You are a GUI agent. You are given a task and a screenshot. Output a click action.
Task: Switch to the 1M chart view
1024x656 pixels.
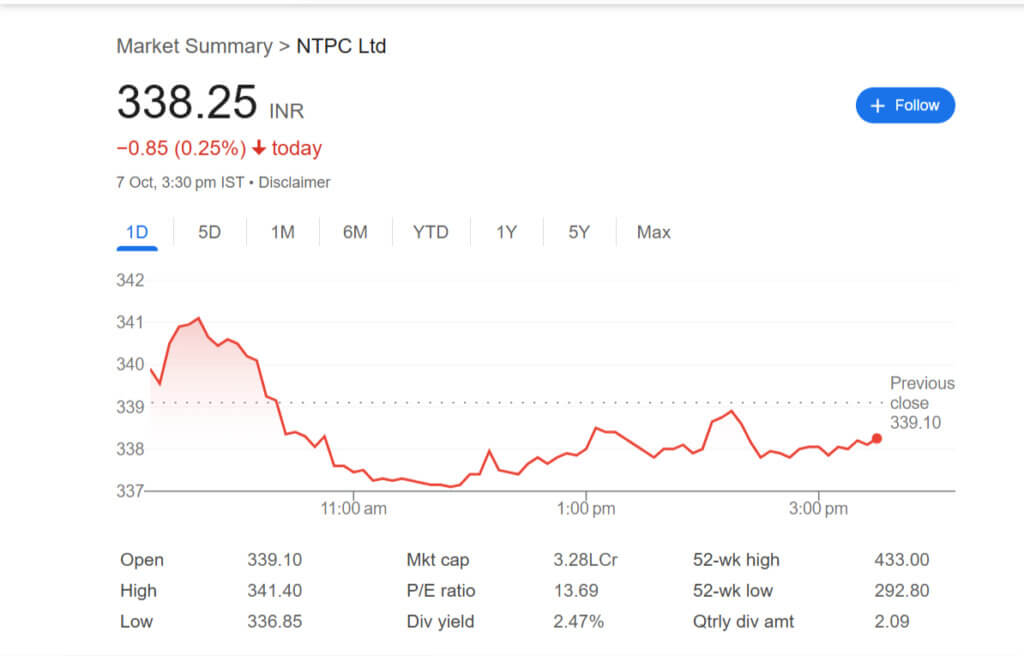[x=282, y=232]
